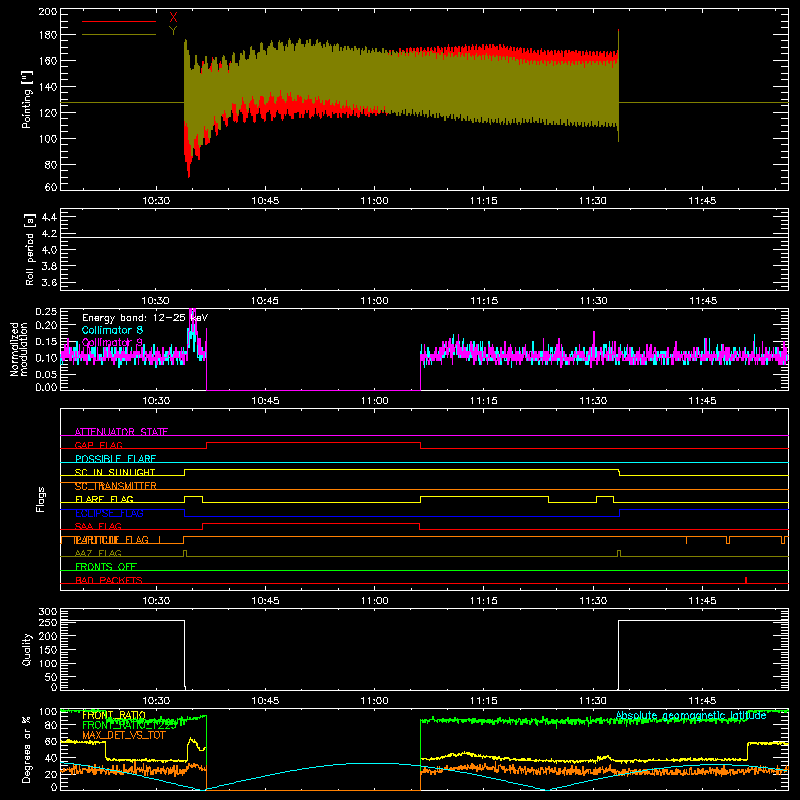
Task: Click the 4.4 tick on Roll period axis
Action: coord(49,217)
